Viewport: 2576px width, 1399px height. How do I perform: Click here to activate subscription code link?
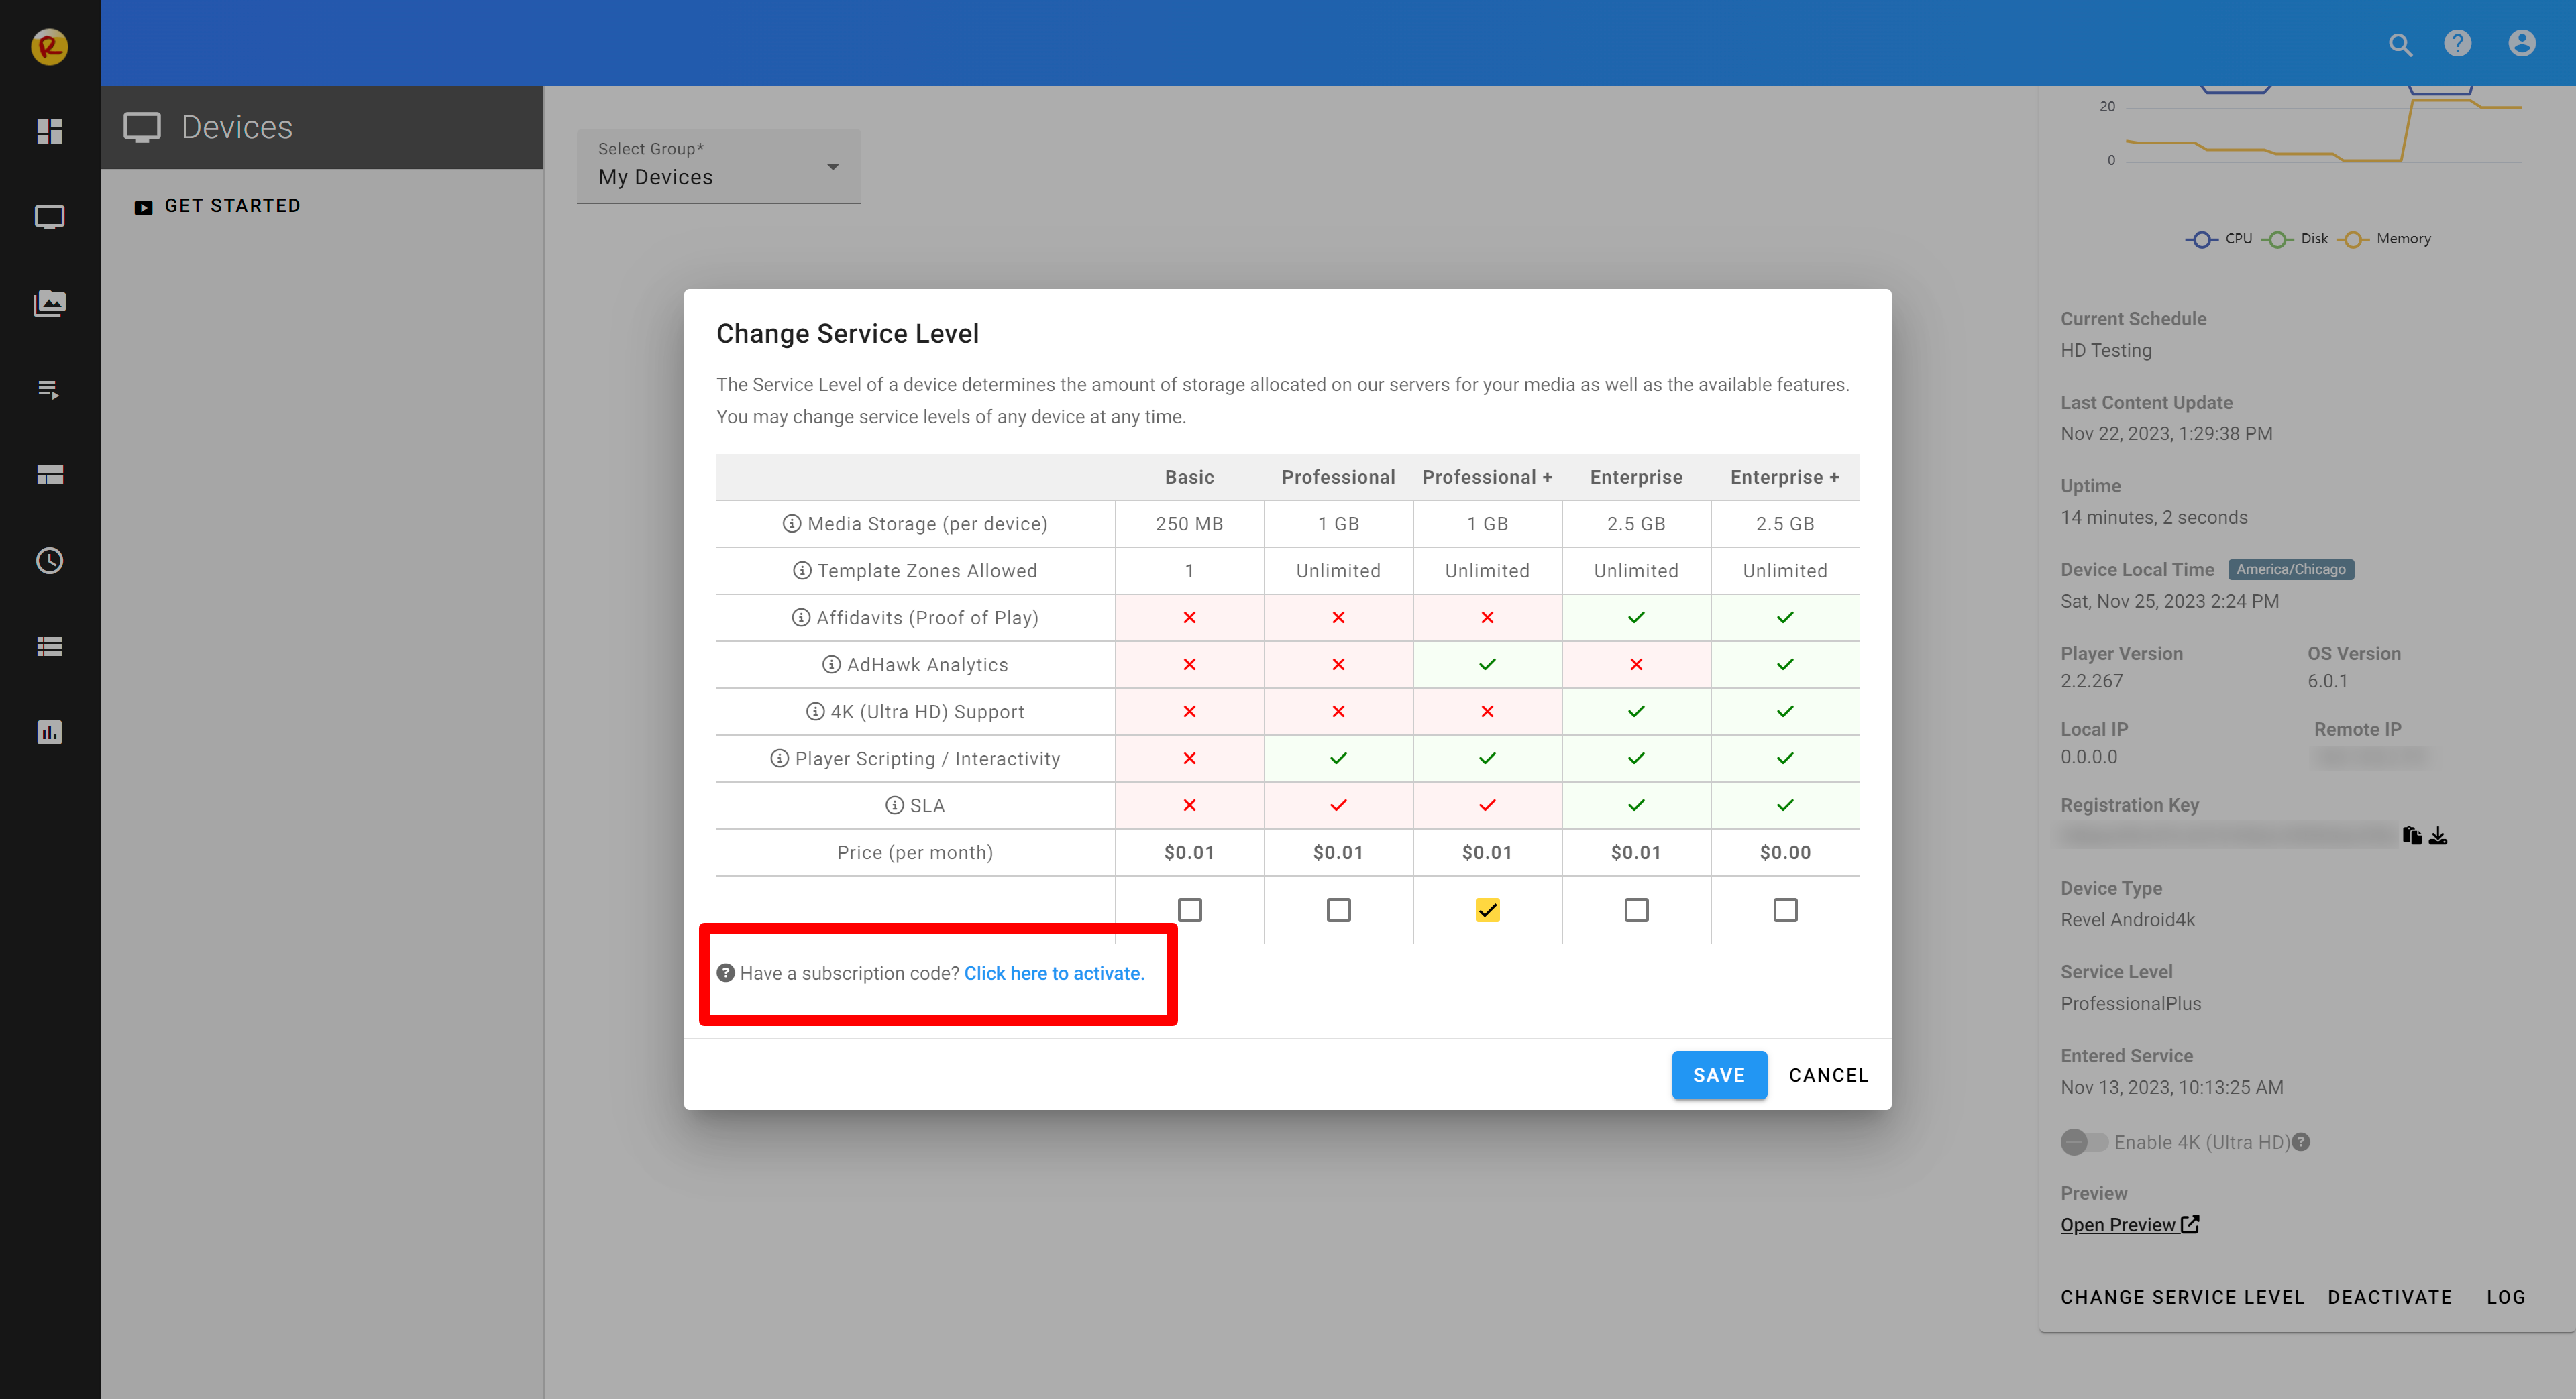click(x=1053, y=973)
